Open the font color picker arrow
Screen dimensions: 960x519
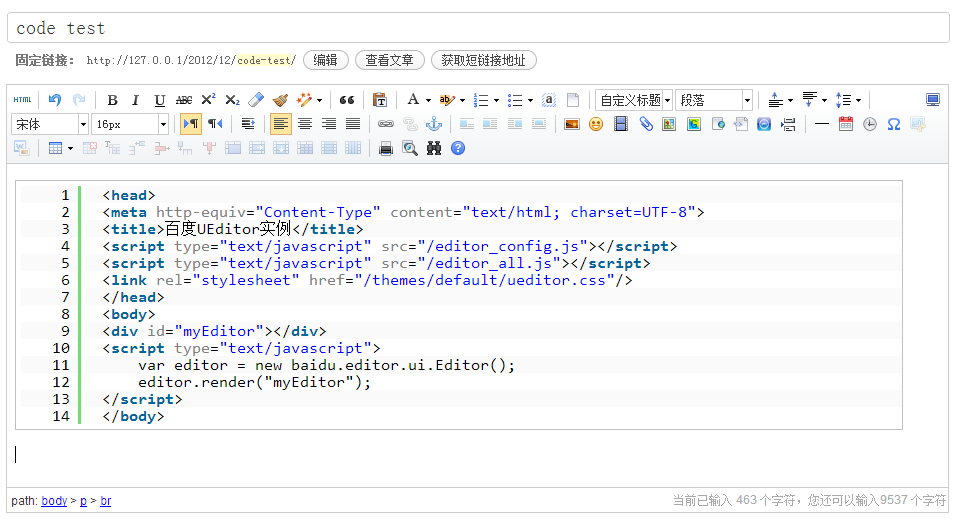[x=428, y=100]
